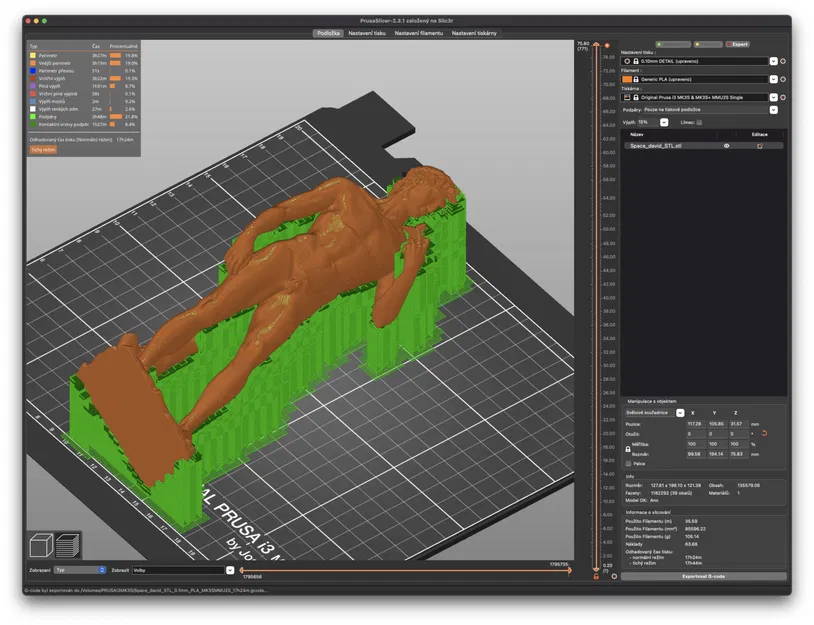Open filament settings via the cog icon
Image resolution: width=814 pixels, height=625 pixels.
pos(783,79)
